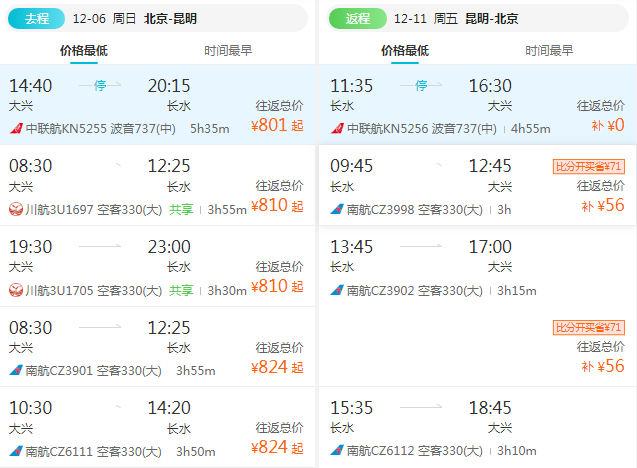Screen dimensions: 637x468
Task: Click the 中联航KN5255 波音737(中) text
Action: pos(101,129)
